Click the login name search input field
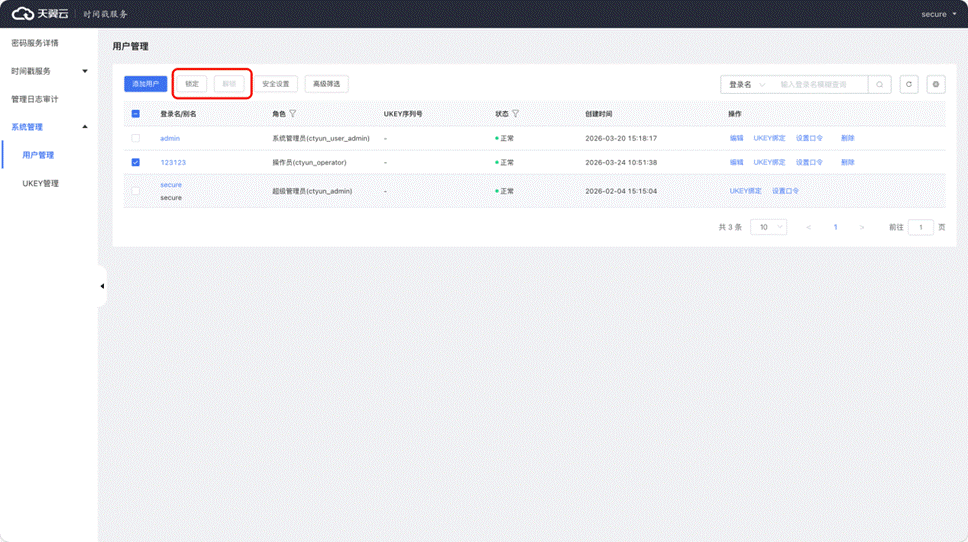 pos(820,85)
